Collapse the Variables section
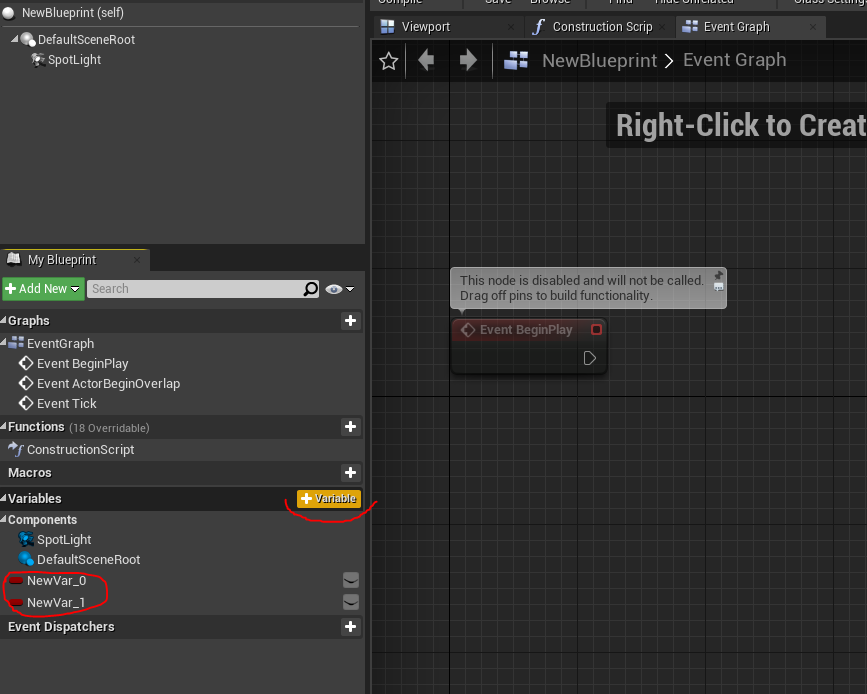This screenshot has height=694, width=867. 3,498
